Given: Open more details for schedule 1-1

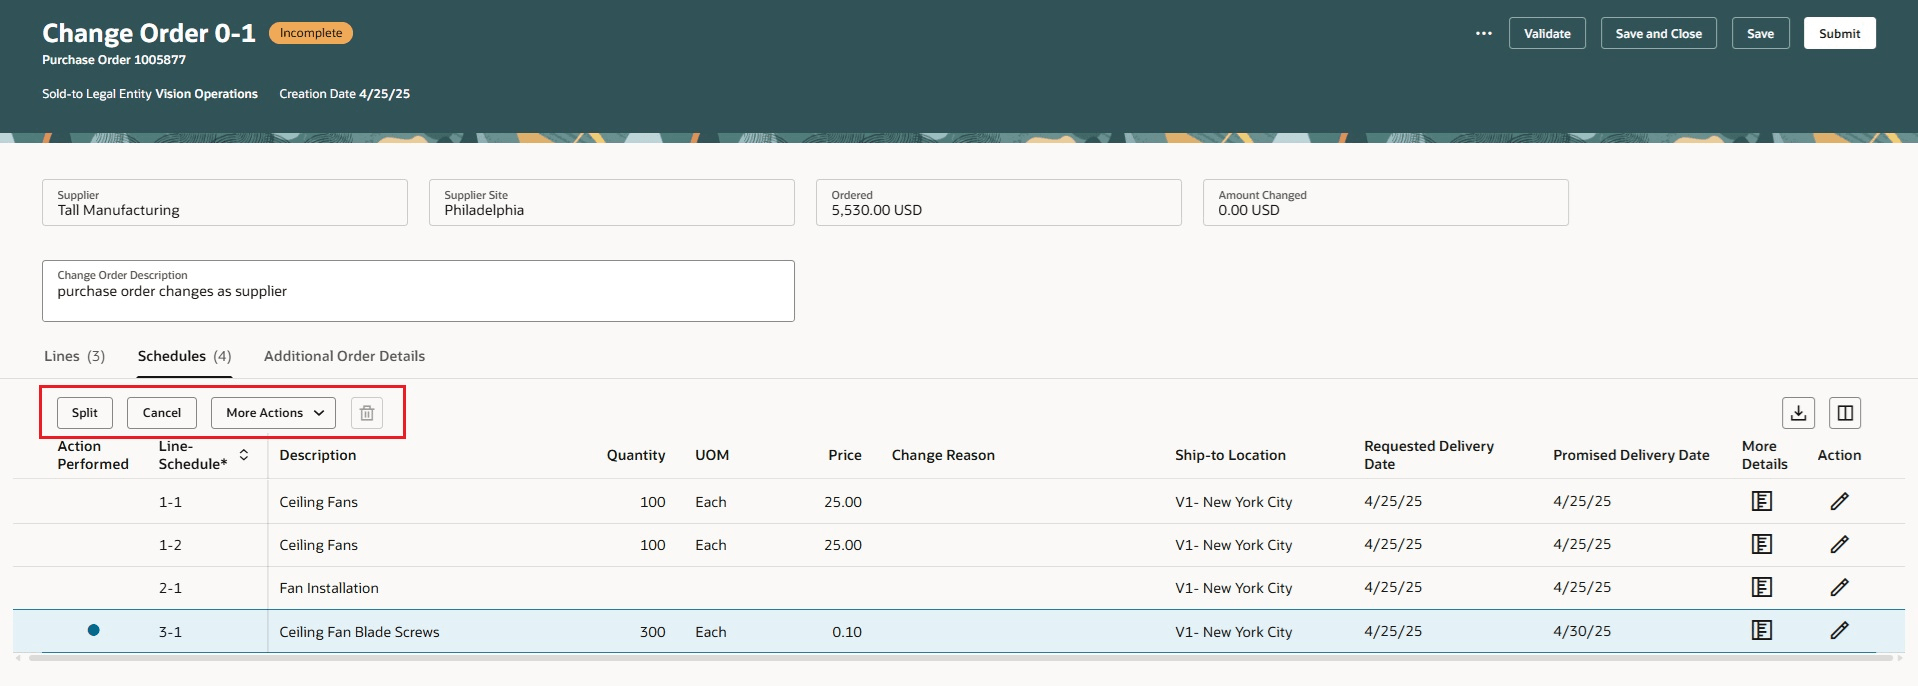Looking at the screenshot, I should pos(1762,501).
